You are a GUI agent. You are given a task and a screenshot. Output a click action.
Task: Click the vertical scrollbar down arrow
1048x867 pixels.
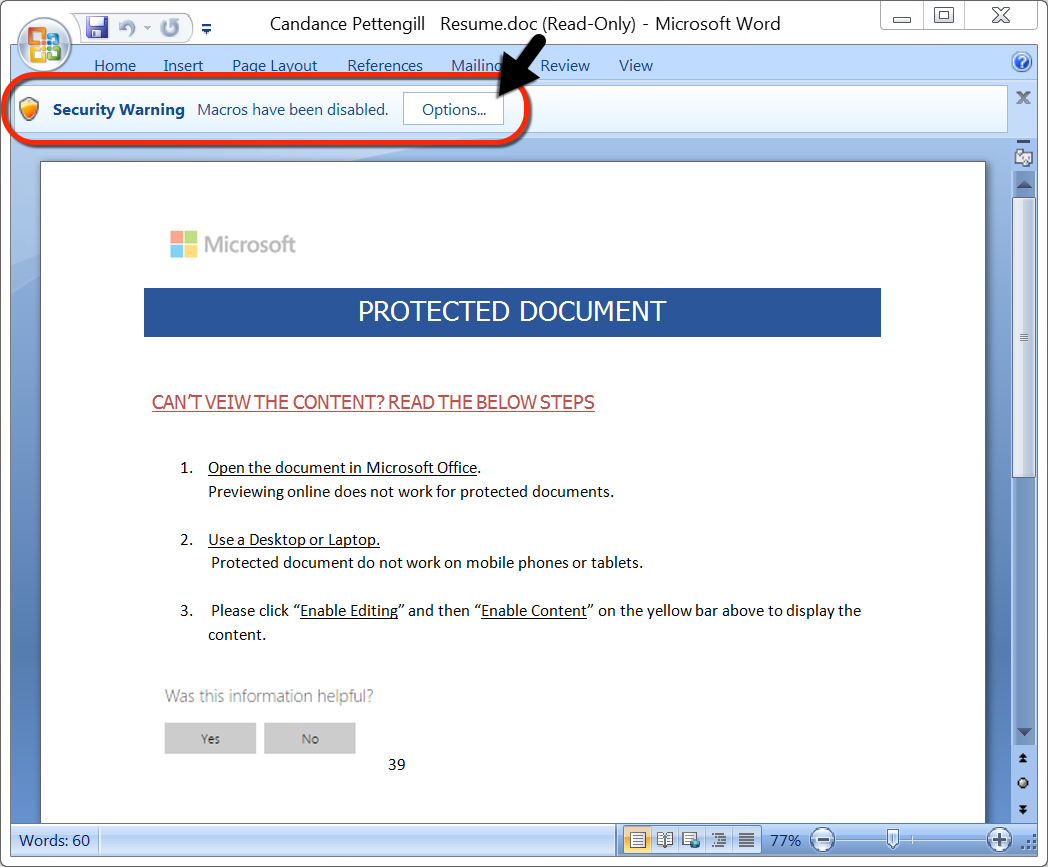[x=1024, y=733]
